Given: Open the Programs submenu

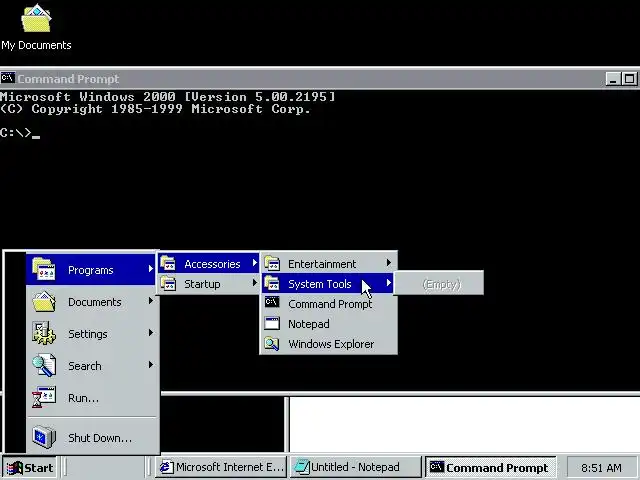Looking at the screenshot, I should (x=91, y=269).
